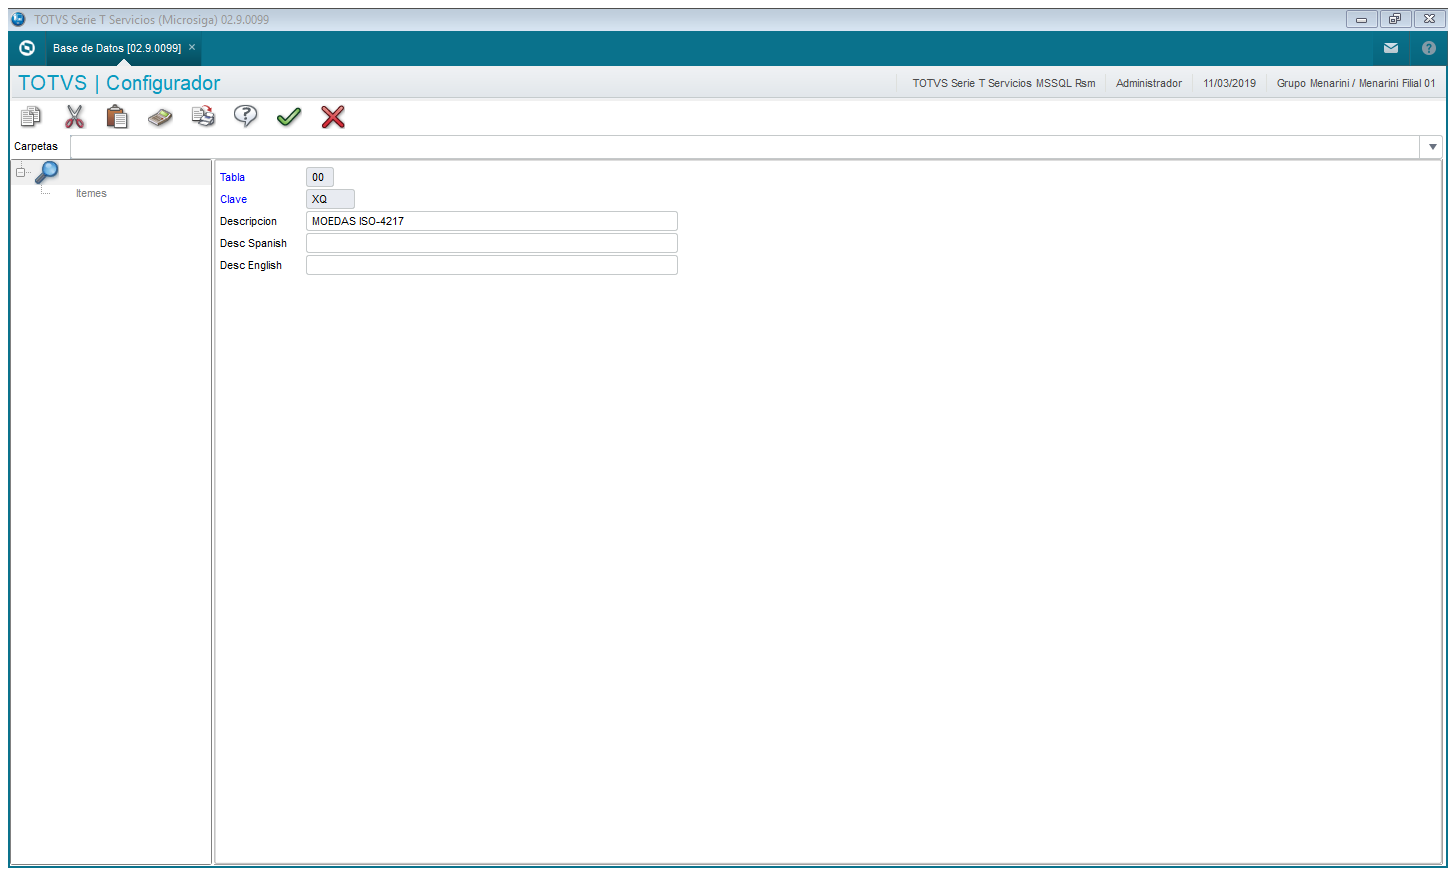Click the clipboard Paste icon

pos(117,117)
